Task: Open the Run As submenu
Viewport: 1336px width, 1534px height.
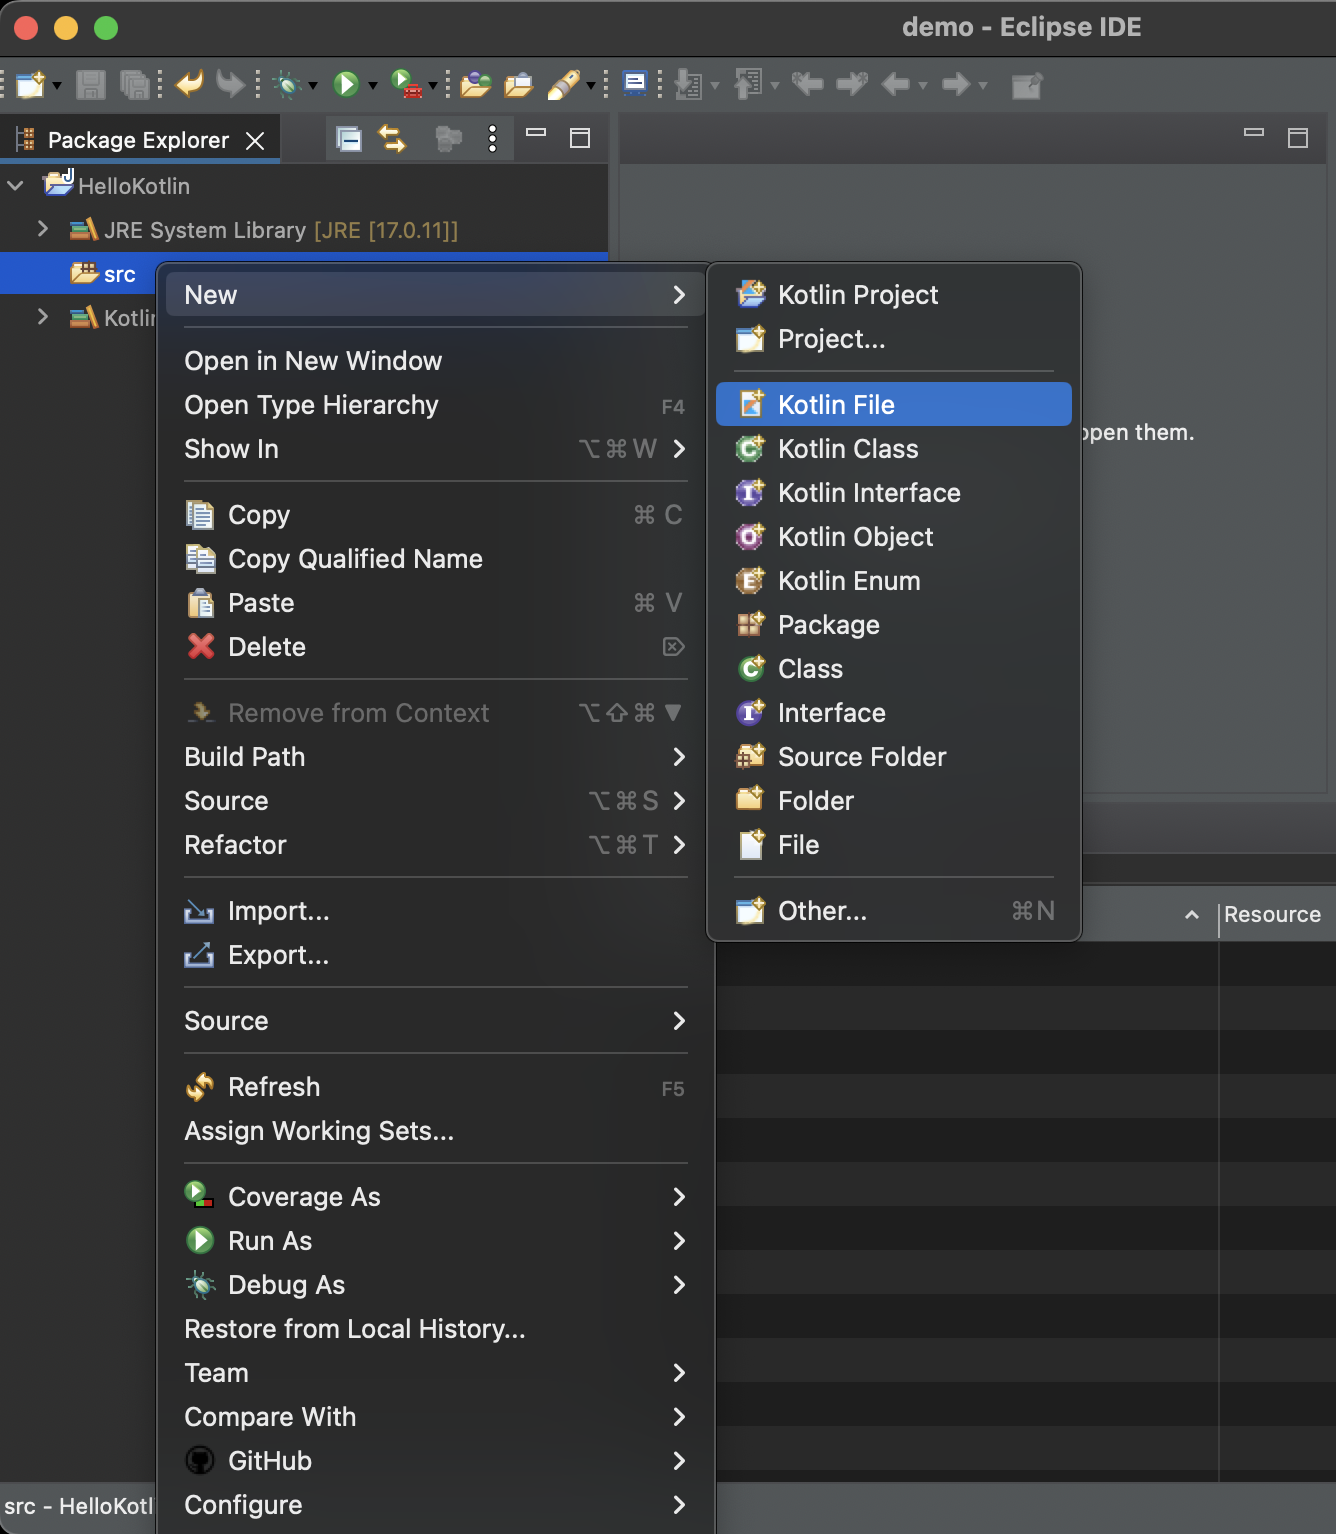Action: click(x=436, y=1241)
